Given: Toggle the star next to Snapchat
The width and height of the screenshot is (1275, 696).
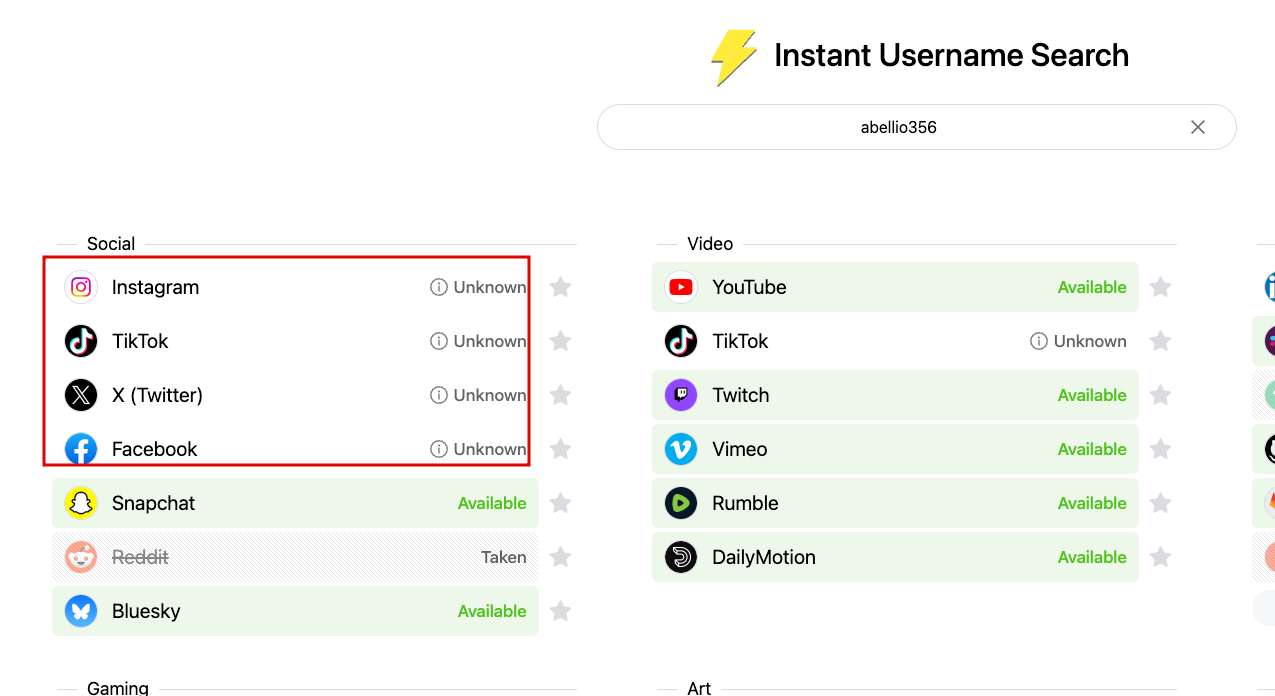Looking at the screenshot, I should [561, 503].
